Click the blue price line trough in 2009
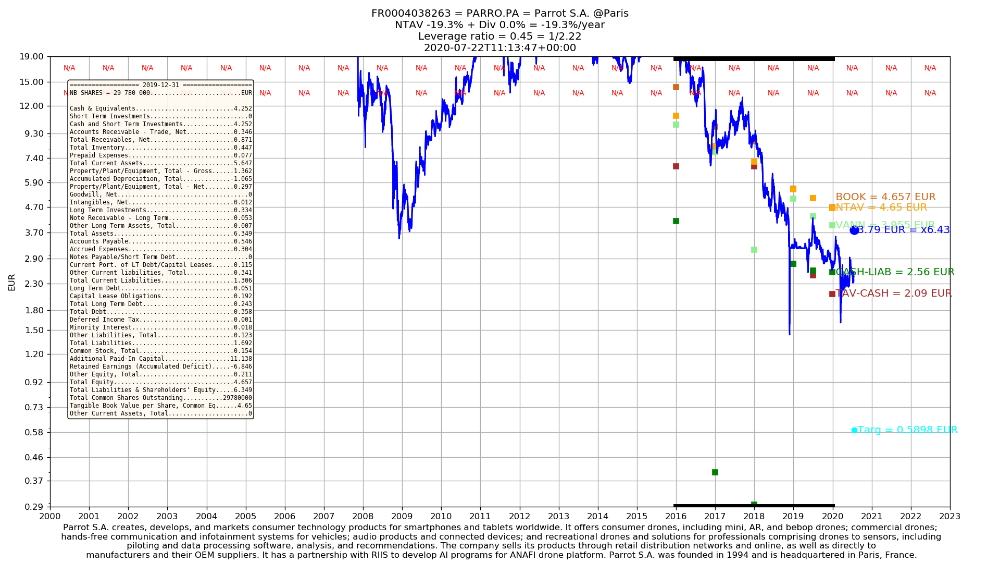Screen dimensions: 1000x563 (399, 236)
